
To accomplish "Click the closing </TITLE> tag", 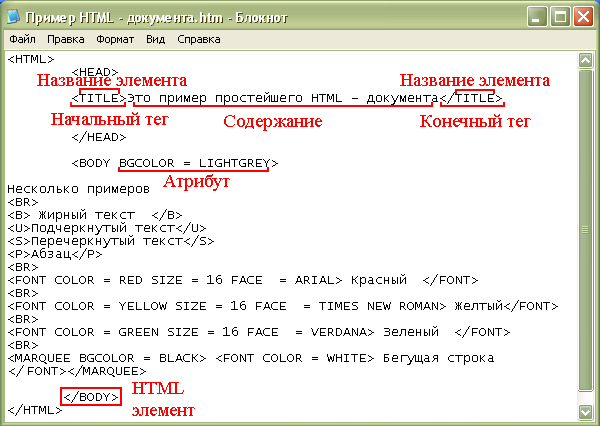I will 471,98.
